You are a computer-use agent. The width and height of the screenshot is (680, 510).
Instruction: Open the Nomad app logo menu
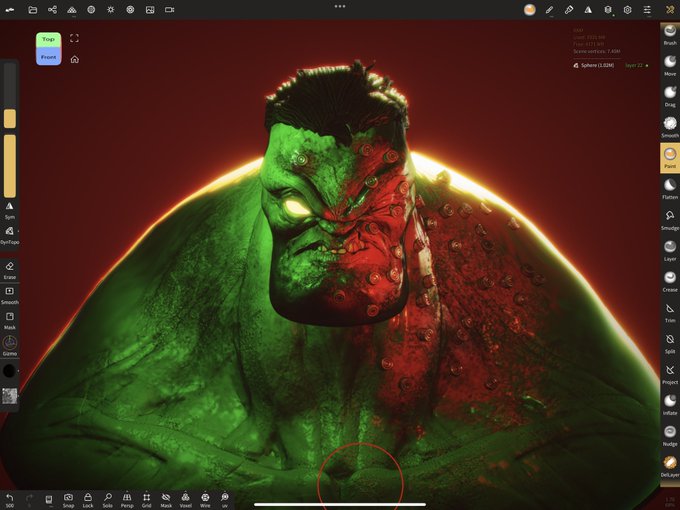(10, 10)
